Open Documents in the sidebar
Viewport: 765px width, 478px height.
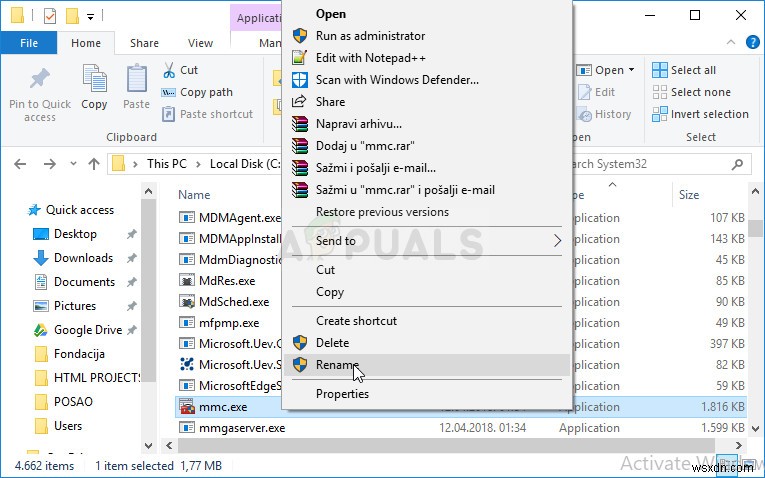pyautogui.click(x=84, y=282)
